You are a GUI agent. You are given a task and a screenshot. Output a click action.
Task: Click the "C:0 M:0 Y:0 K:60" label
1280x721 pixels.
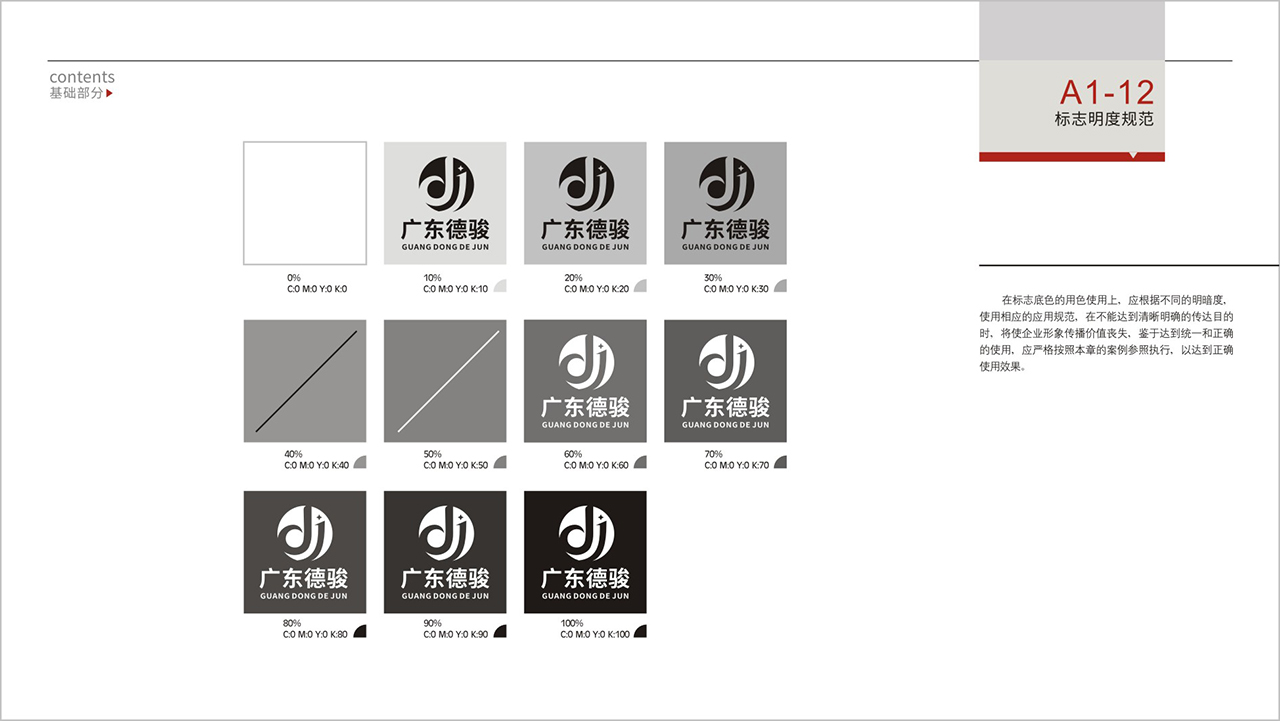[596, 465]
